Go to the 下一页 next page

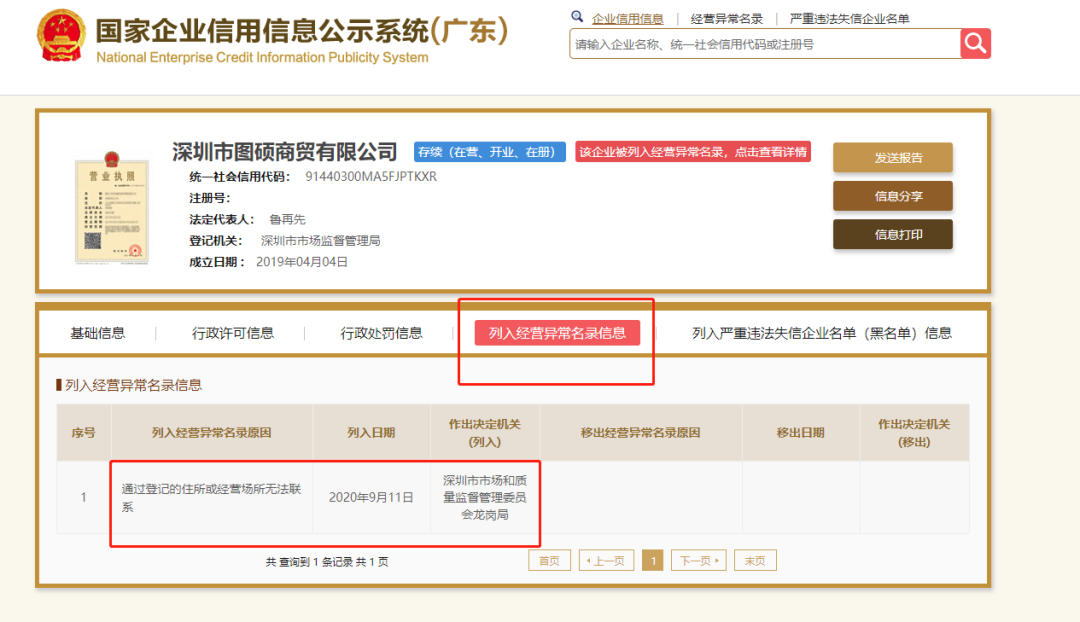click(x=698, y=561)
